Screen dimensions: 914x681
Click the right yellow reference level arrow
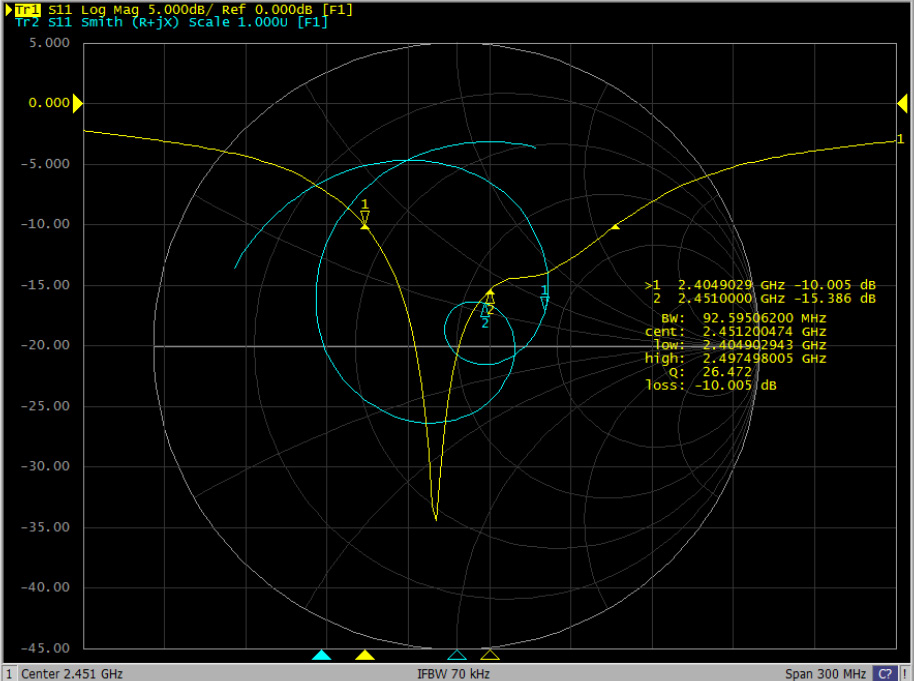903,103
